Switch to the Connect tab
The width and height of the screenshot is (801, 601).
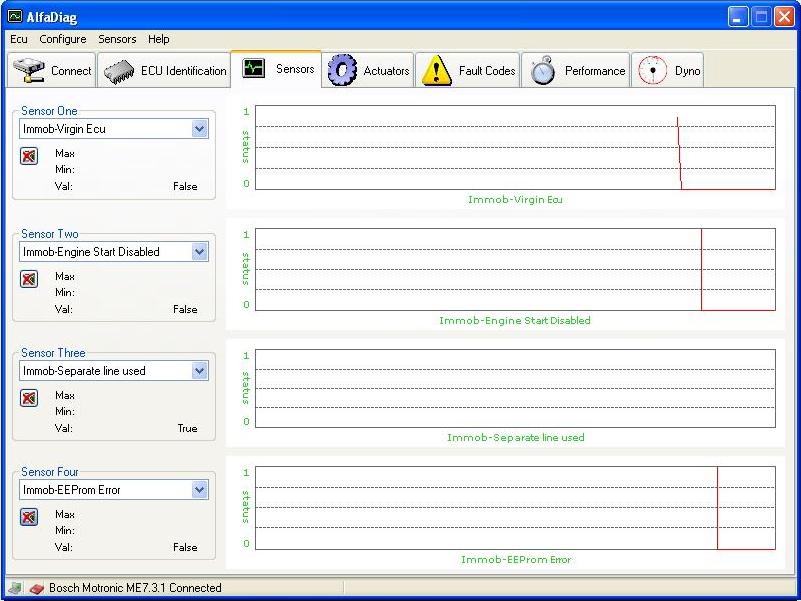point(52,70)
